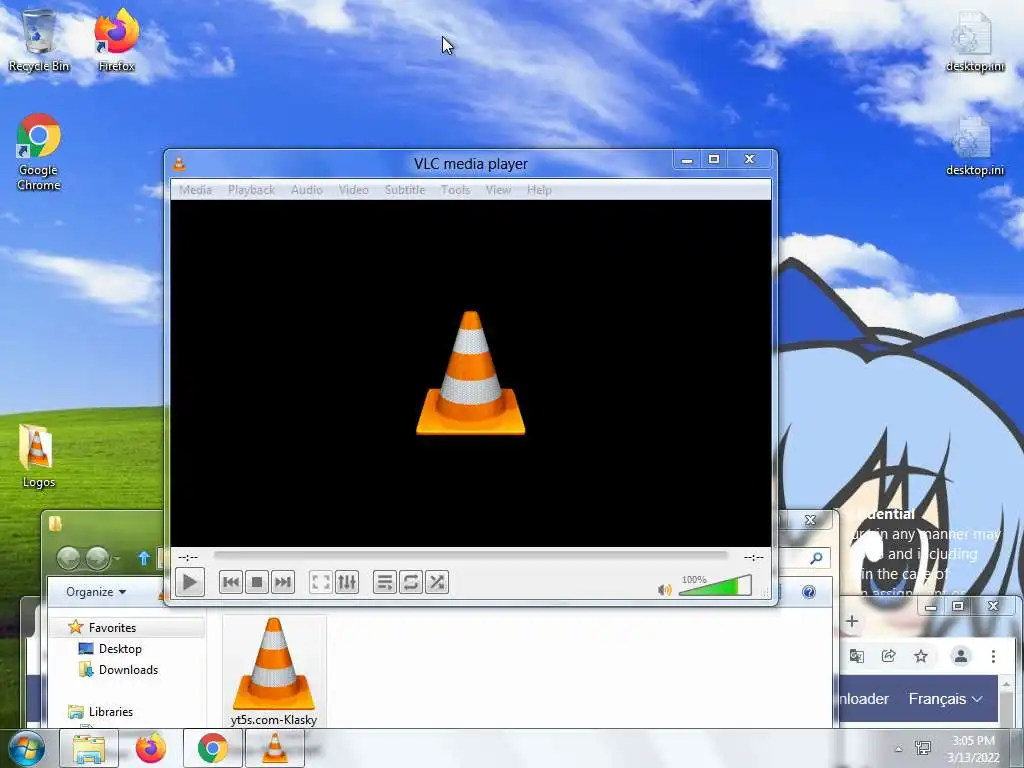The image size is (1024, 768).
Task: Open the Recycle Bin desktop icon
Action: (x=39, y=40)
